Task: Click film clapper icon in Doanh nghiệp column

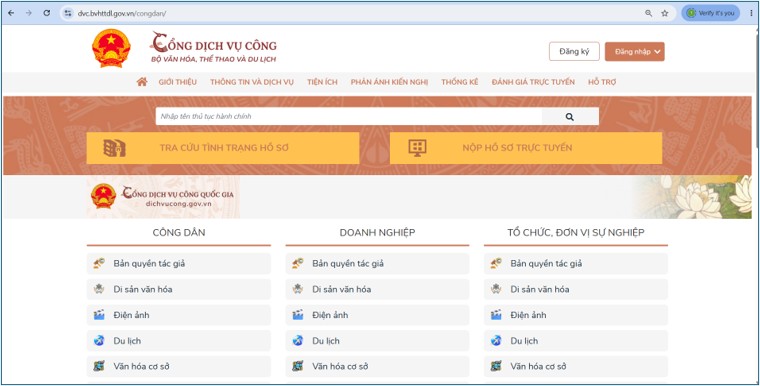Action: pos(298,315)
